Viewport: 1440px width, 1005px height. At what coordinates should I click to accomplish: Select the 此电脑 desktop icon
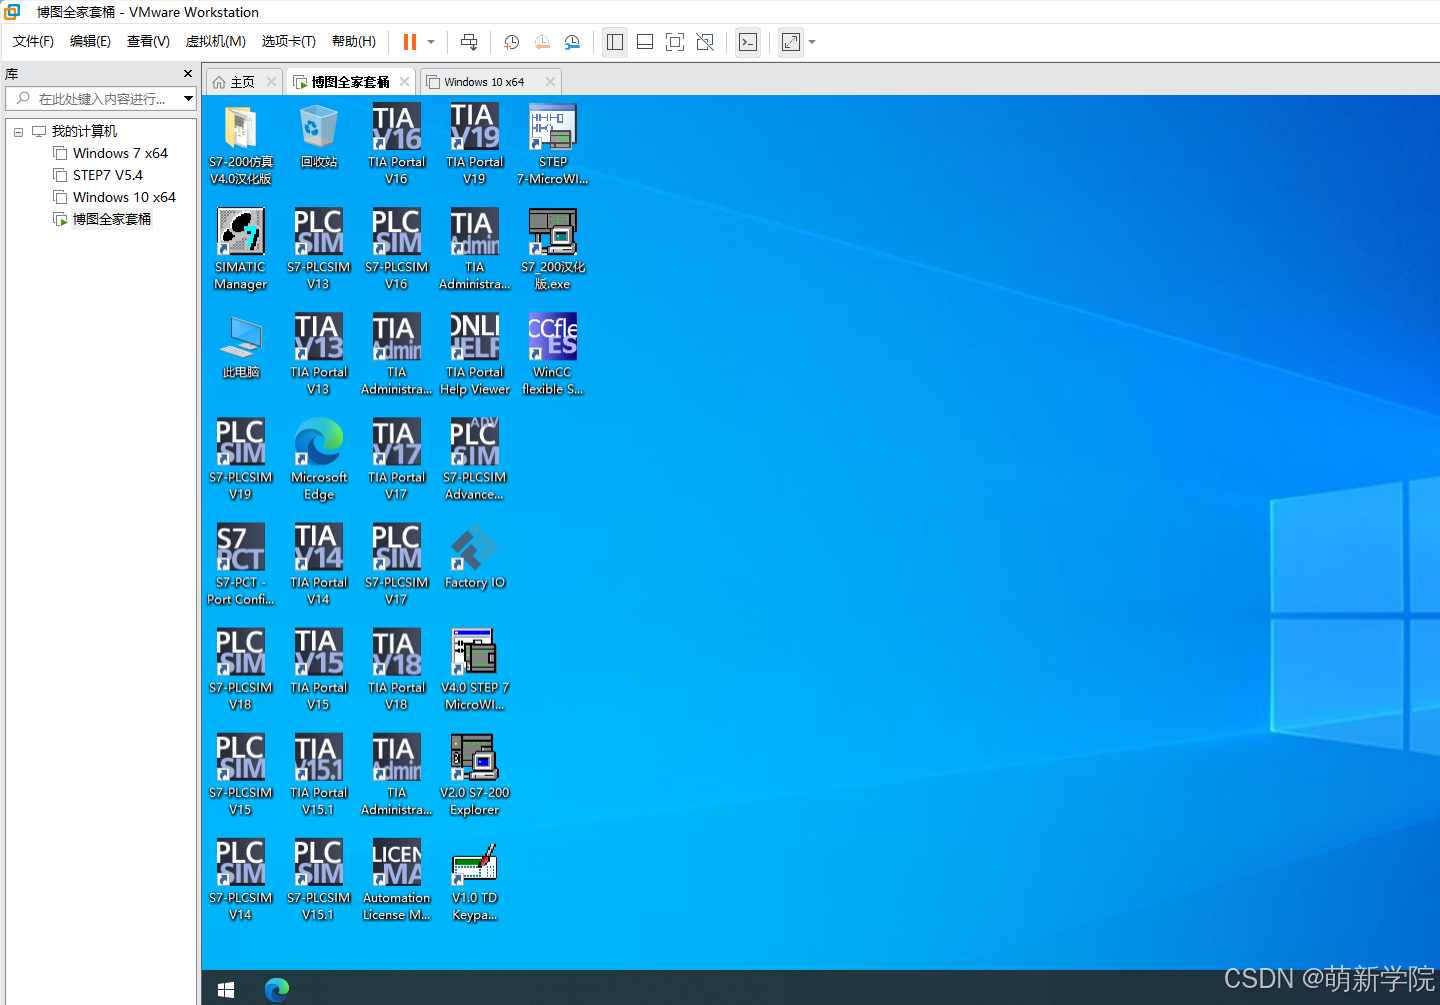[240, 347]
